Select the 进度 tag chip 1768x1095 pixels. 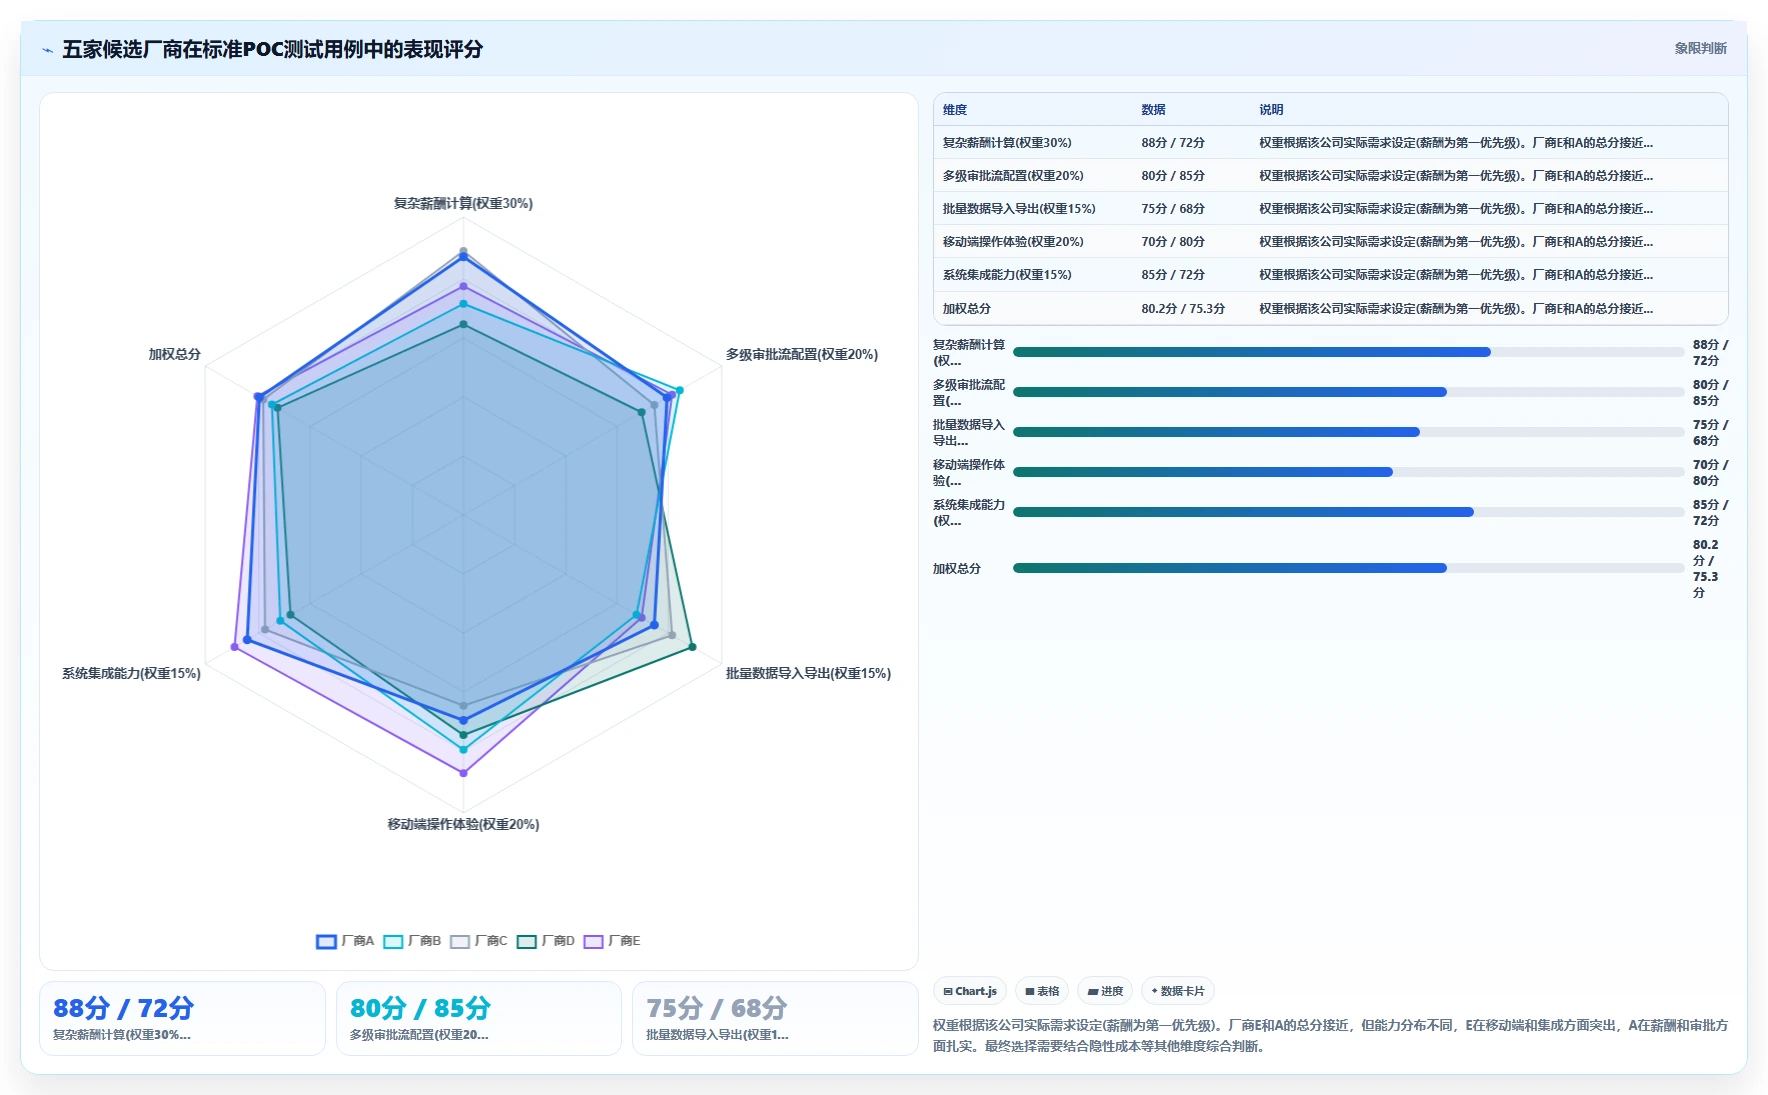click(1105, 991)
